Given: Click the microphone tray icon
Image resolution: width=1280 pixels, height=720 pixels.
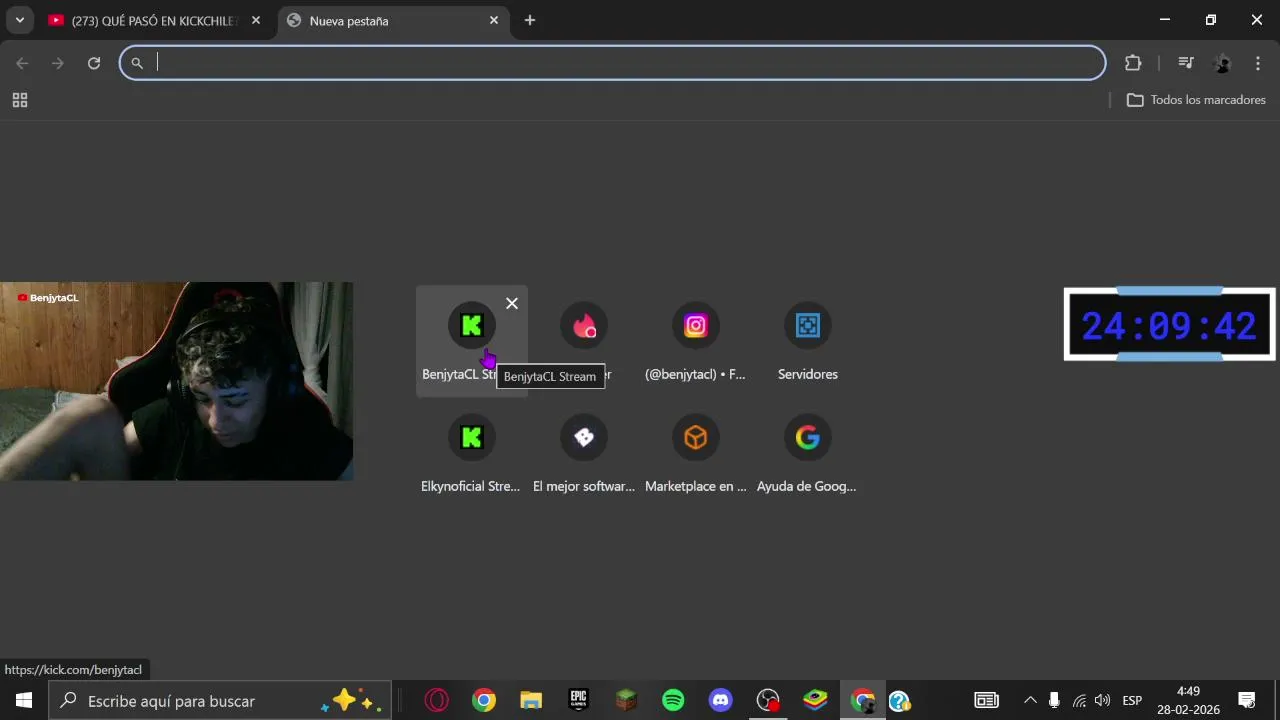Looking at the screenshot, I should (x=1054, y=700).
